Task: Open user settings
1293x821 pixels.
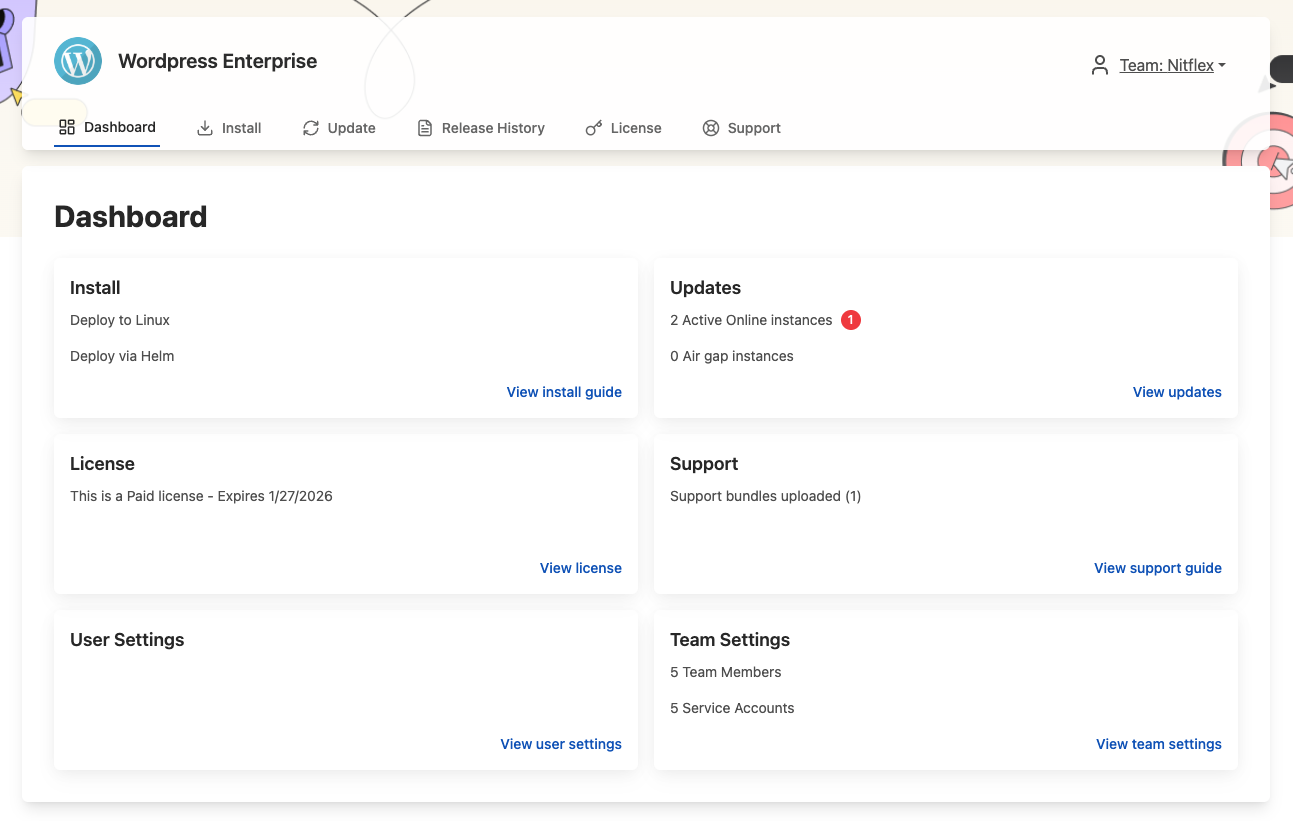Action: pos(560,744)
